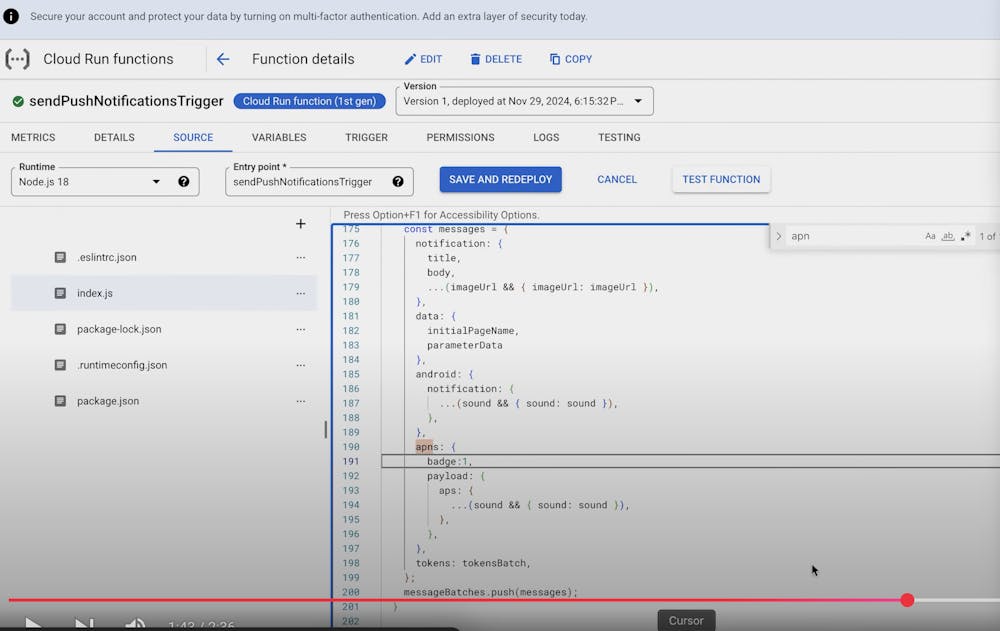This screenshot has height=631, width=1000.
Task: Click the video play button
Action: tap(33, 623)
